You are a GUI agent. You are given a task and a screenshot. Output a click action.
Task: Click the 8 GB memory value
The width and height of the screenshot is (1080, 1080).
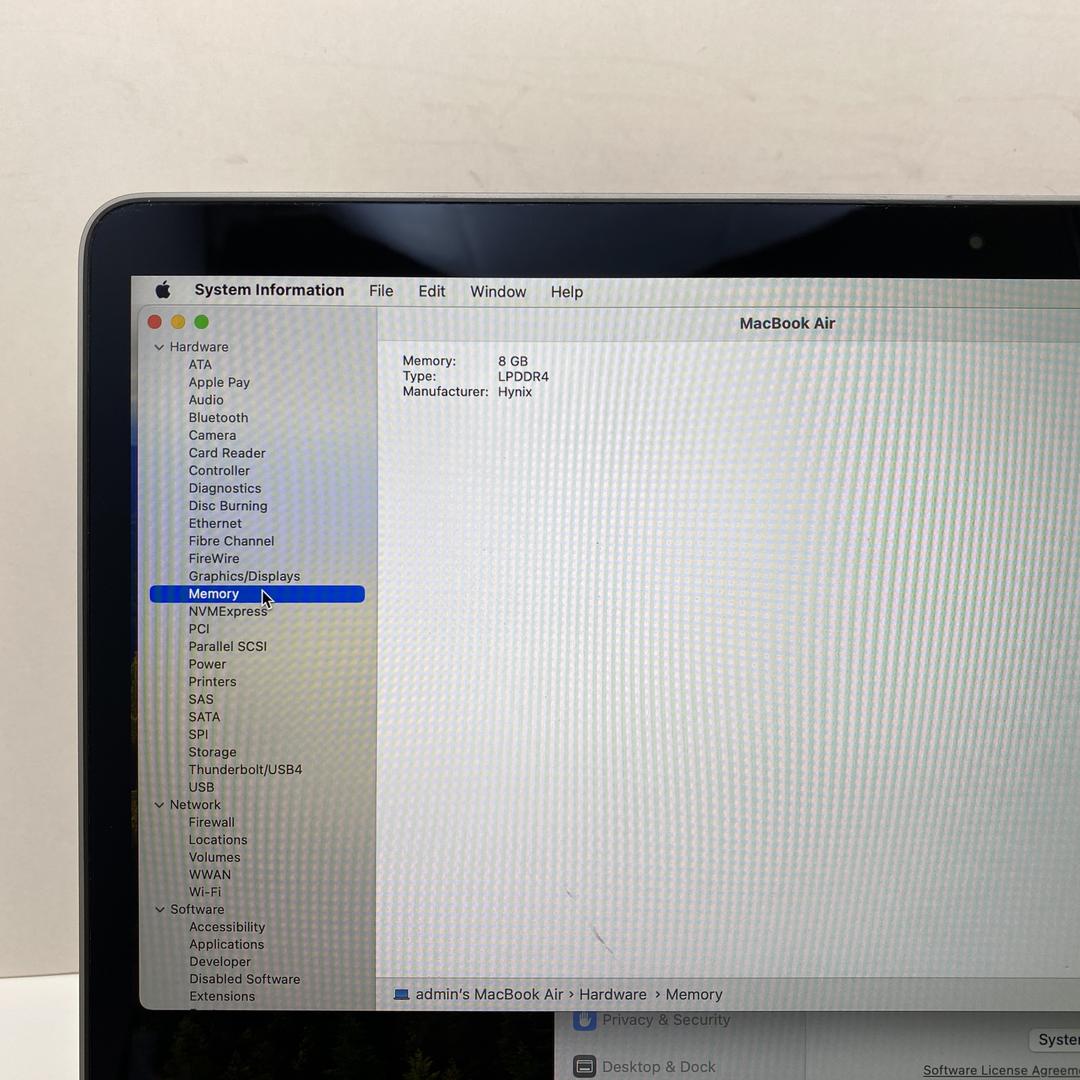(x=513, y=361)
